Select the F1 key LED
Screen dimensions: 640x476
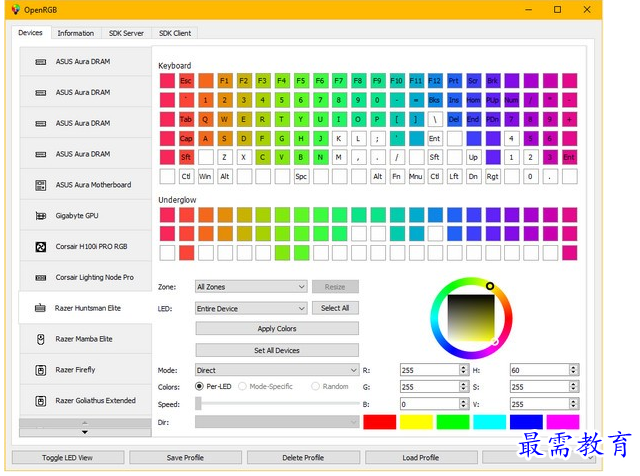coord(224,81)
